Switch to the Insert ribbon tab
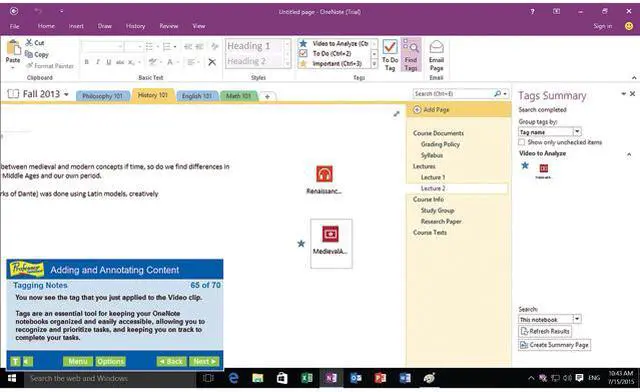This screenshot has height=392, width=640. [x=76, y=26]
